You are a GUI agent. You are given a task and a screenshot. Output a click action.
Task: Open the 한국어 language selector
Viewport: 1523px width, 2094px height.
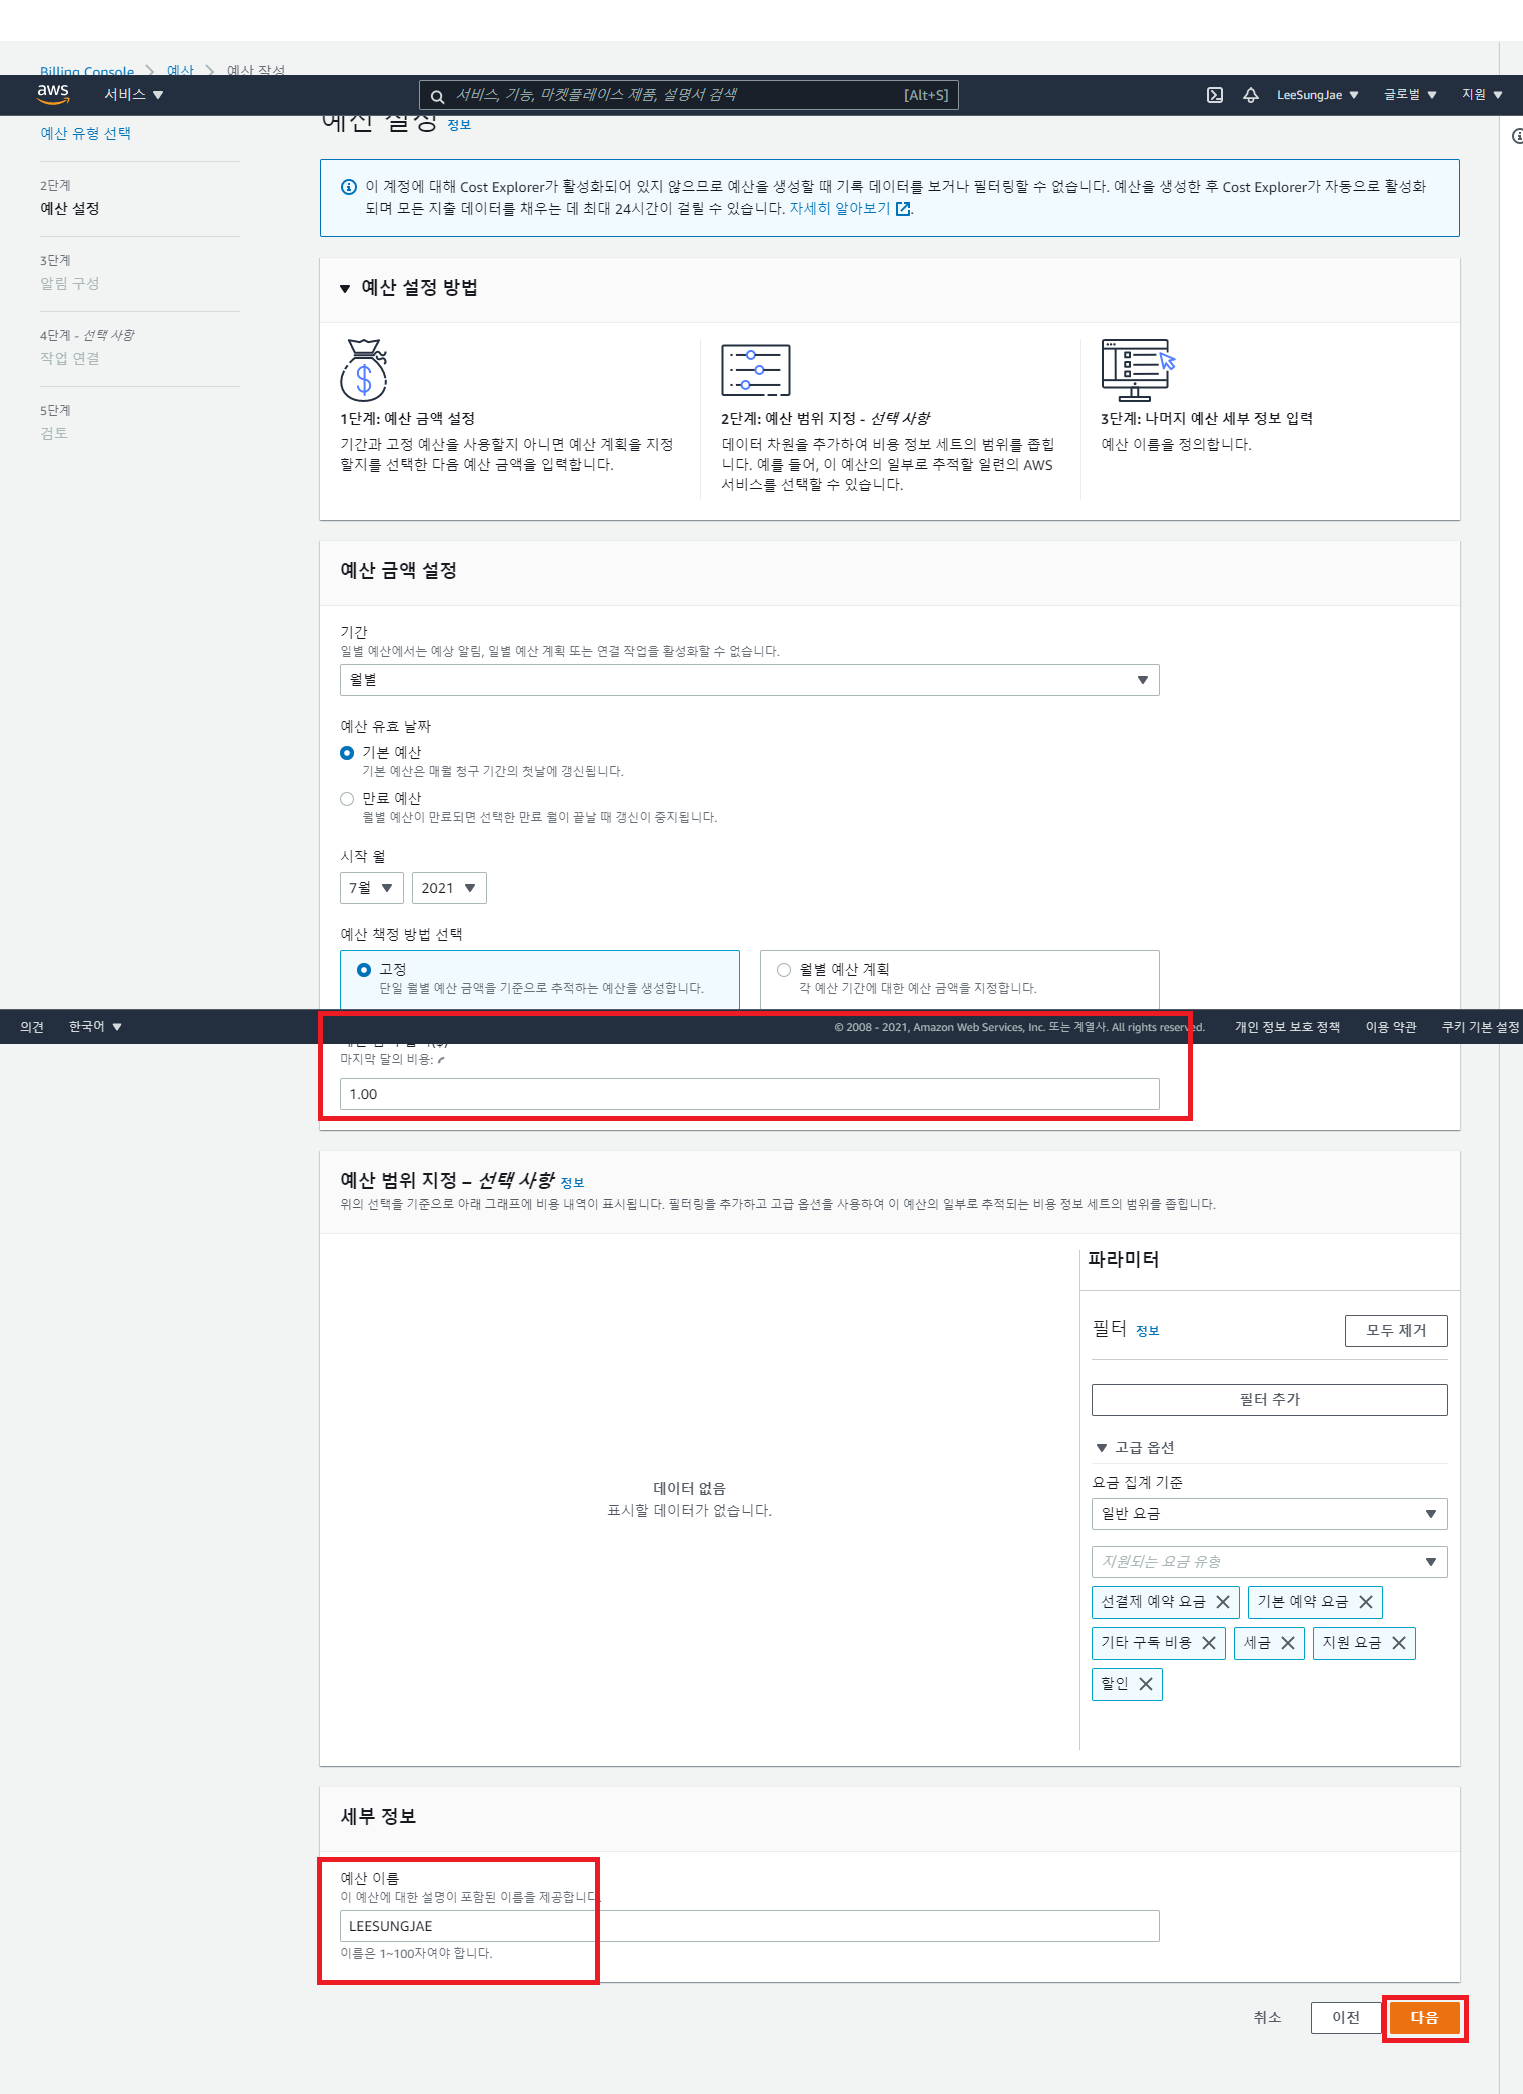tap(95, 1027)
